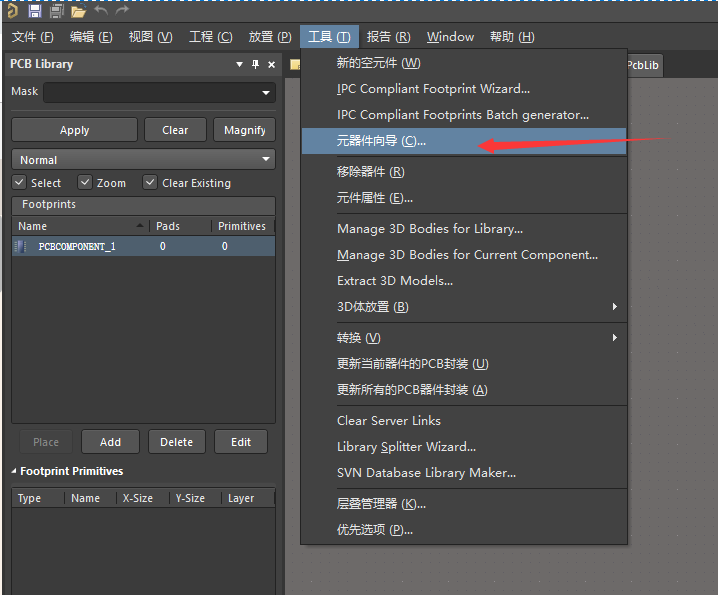Click the Clear button
This screenshot has width=718, height=595.
pos(175,130)
